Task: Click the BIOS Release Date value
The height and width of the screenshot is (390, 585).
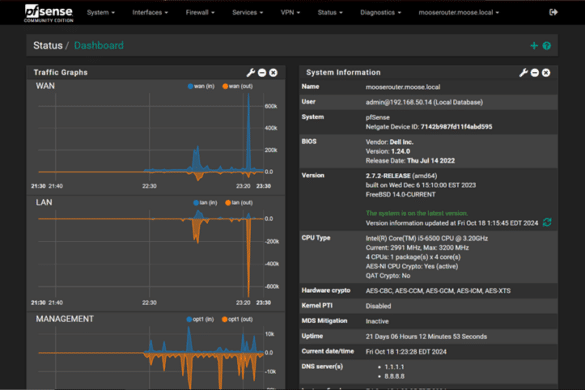Action: pyautogui.click(x=431, y=161)
